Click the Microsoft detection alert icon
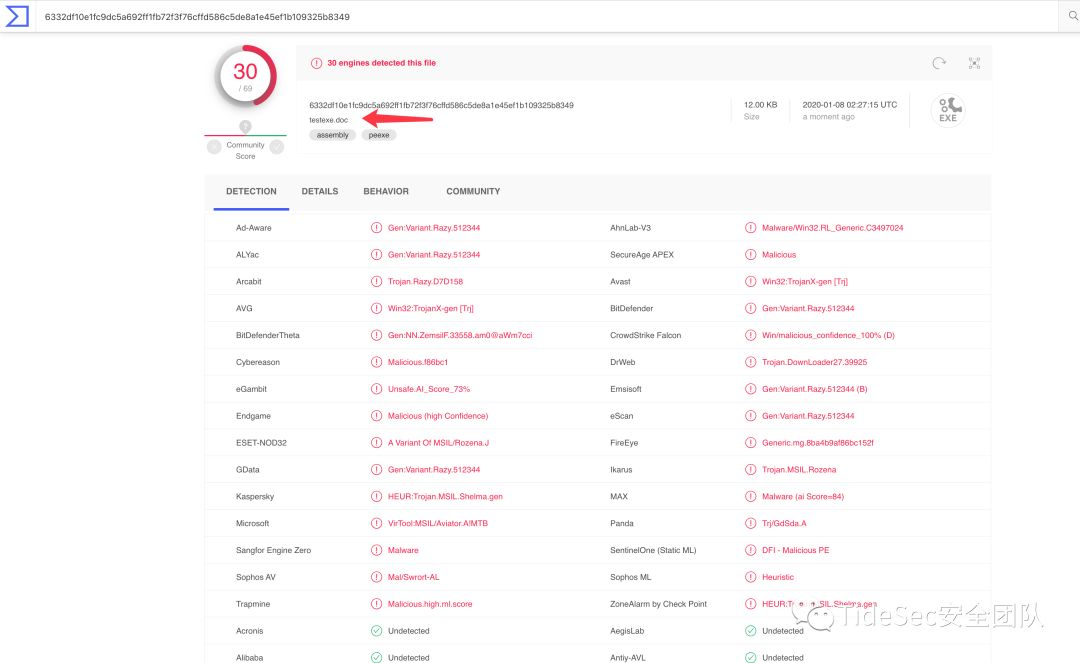Image resolution: width=1080 pixels, height=663 pixels. pyautogui.click(x=376, y=523)
